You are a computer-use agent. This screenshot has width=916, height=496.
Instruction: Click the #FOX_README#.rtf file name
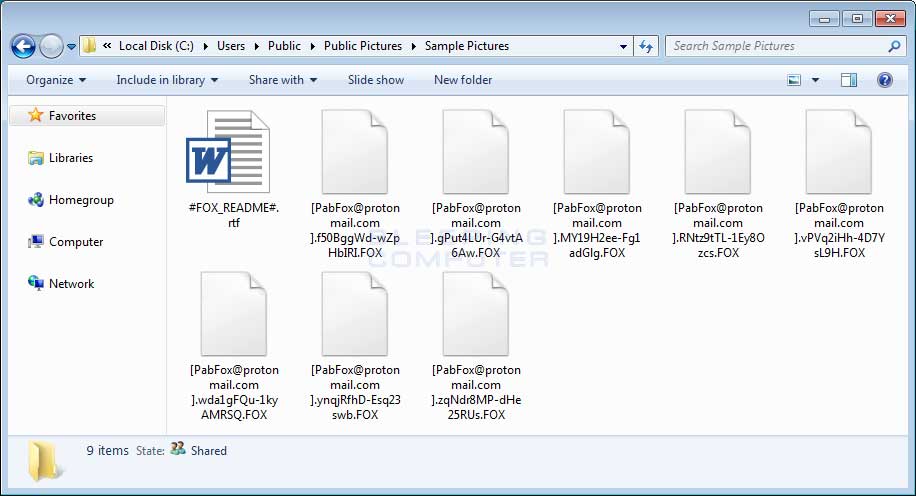[234, 215]
